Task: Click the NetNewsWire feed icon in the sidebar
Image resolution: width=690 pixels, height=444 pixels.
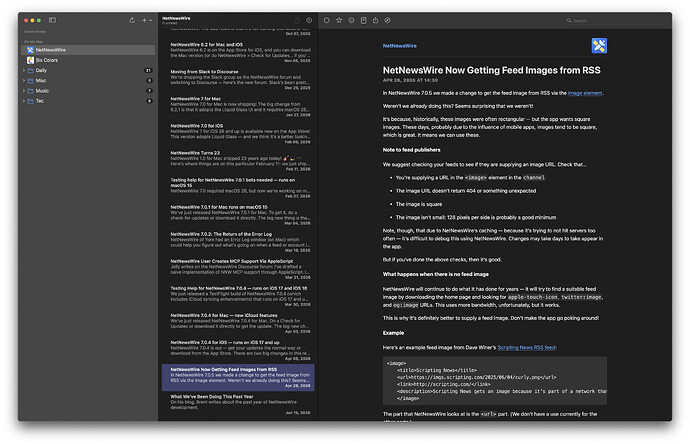Action: click(x=30, y=50)
